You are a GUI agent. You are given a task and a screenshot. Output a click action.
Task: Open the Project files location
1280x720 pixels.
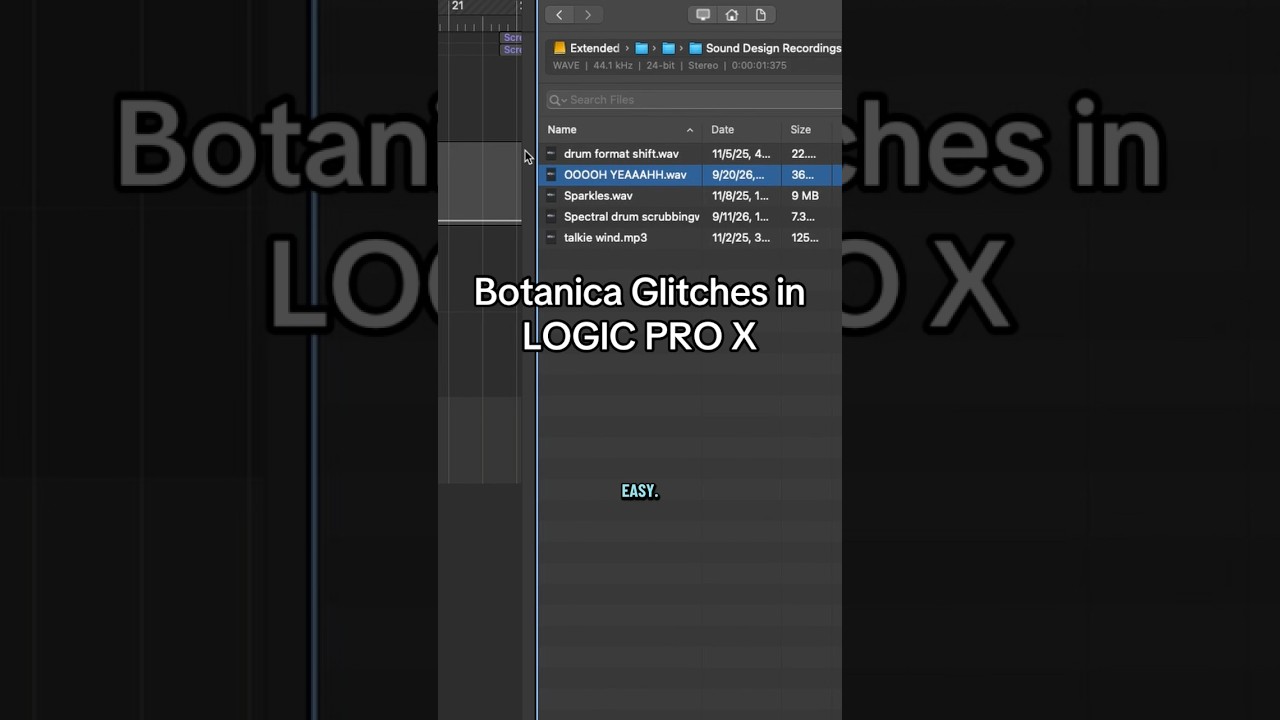click(761, 15)
